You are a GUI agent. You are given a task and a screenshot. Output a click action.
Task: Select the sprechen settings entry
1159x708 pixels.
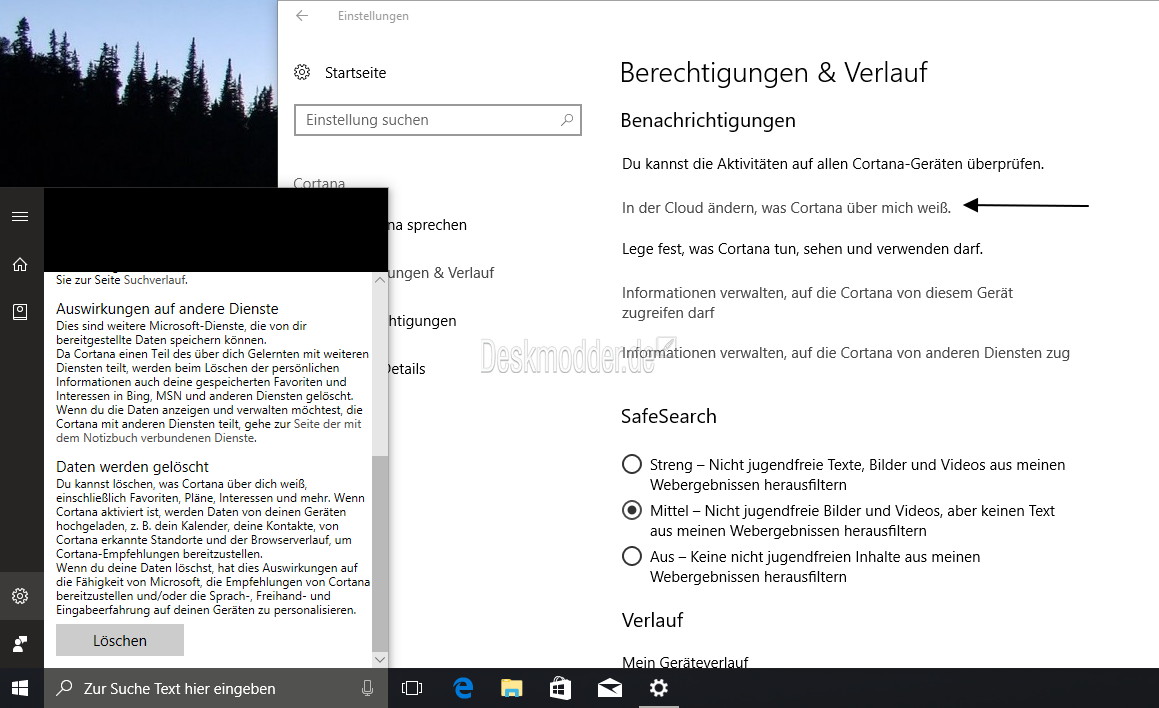[427, 225]
